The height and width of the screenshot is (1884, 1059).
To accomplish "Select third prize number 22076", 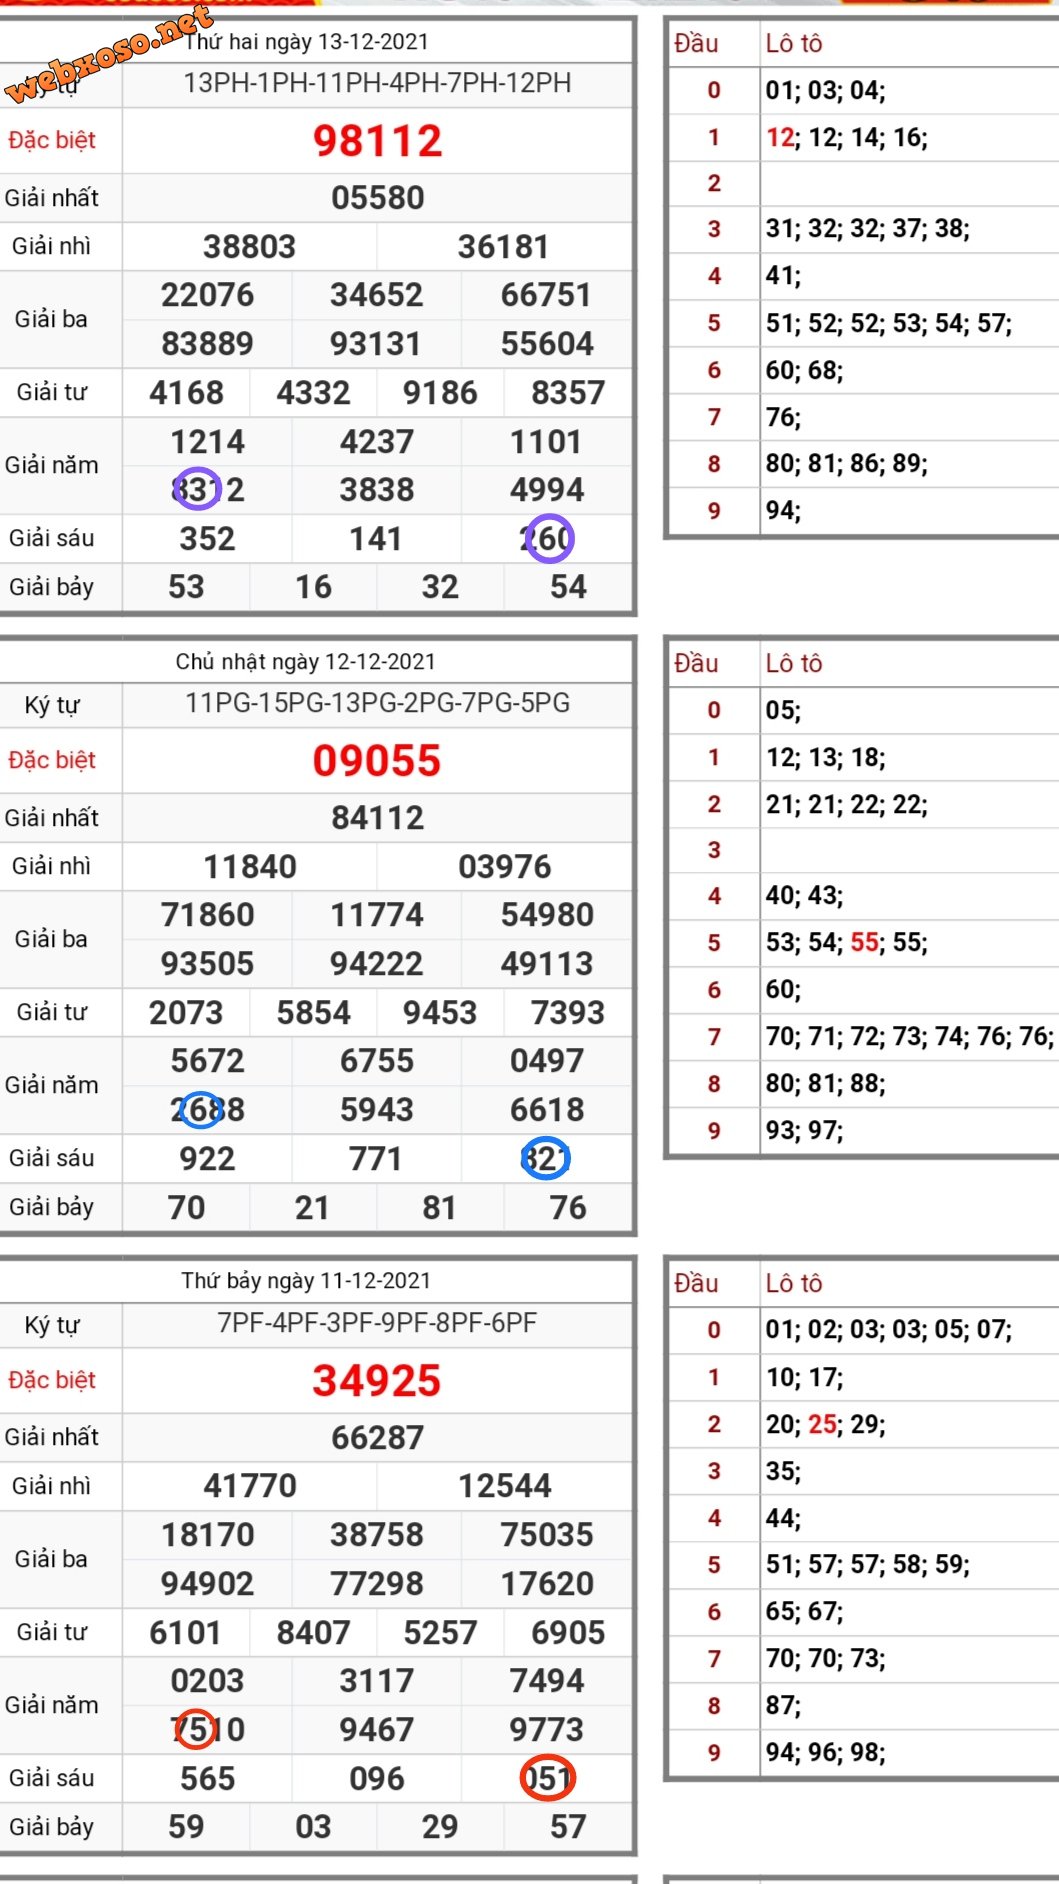I will click(208, 295).
